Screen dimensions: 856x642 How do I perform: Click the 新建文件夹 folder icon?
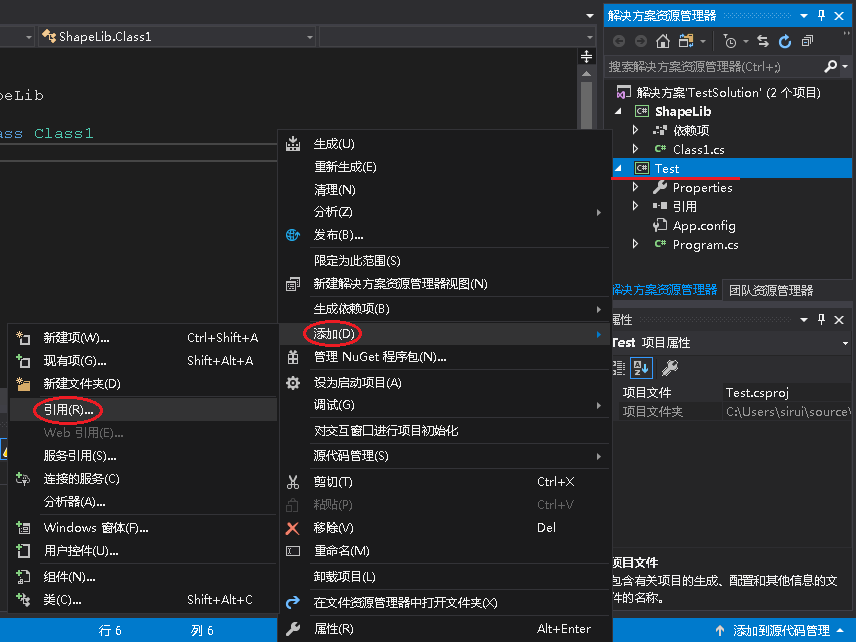pos(23,384)
